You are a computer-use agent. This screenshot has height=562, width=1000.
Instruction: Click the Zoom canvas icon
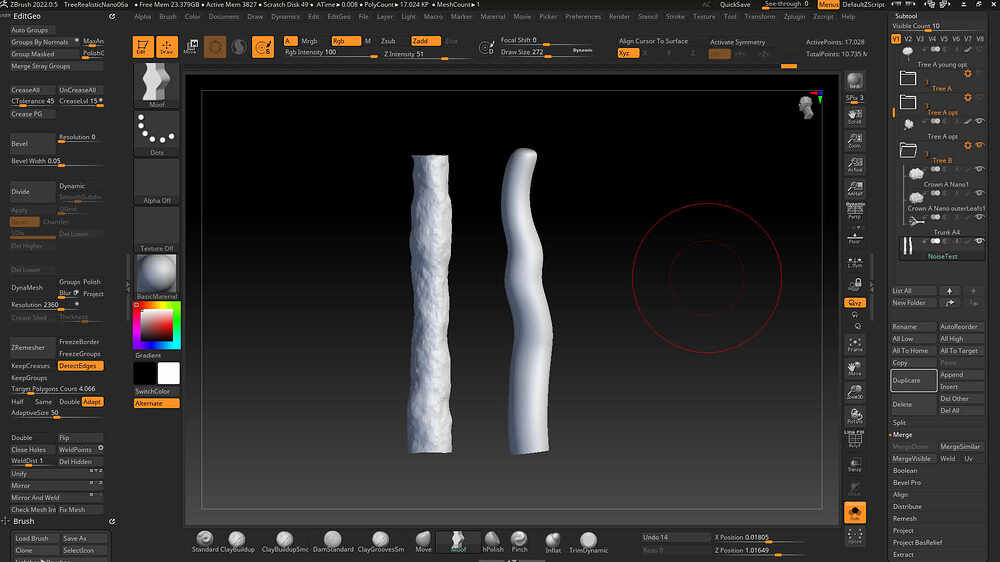(855, 140)
